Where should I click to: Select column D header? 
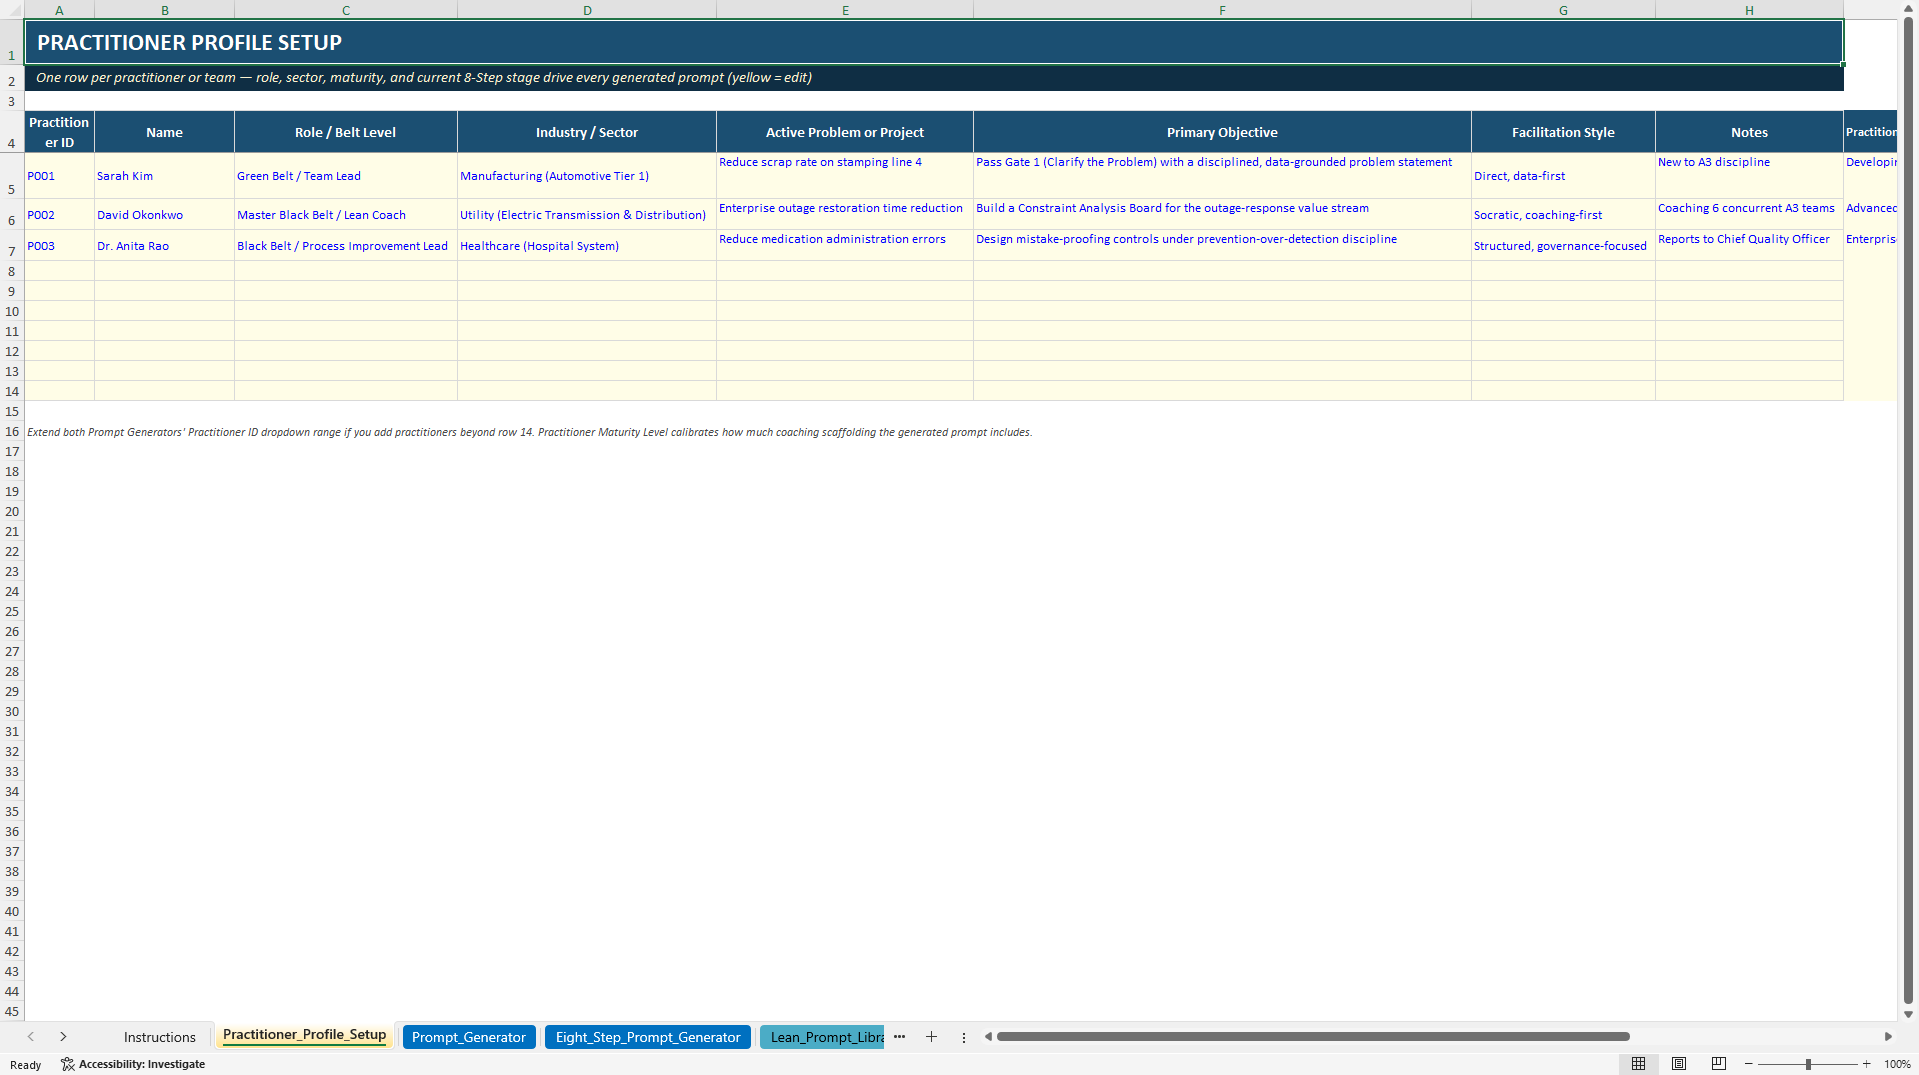click(x=587, y=10)
